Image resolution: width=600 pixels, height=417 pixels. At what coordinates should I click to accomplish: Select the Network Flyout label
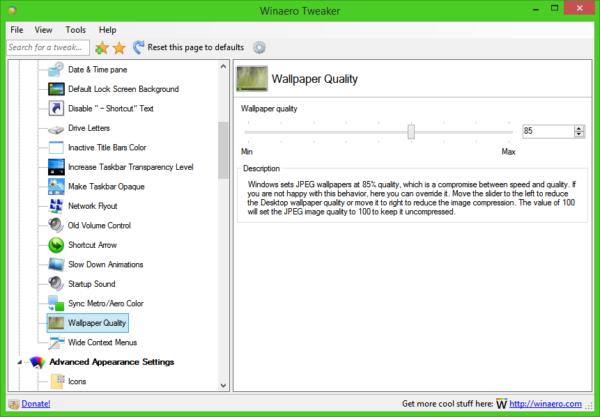pyautogui.click(x=93, y=206)
